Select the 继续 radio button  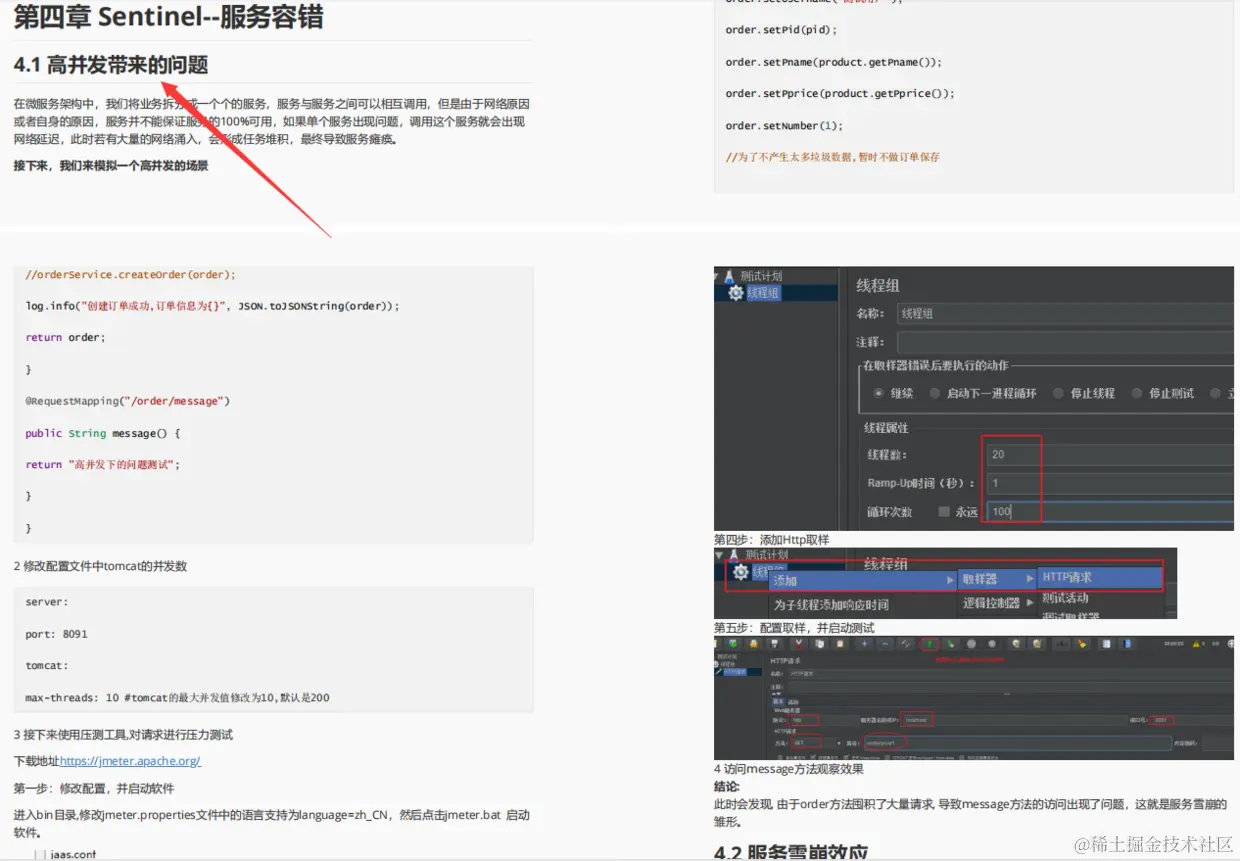(879, 393)
